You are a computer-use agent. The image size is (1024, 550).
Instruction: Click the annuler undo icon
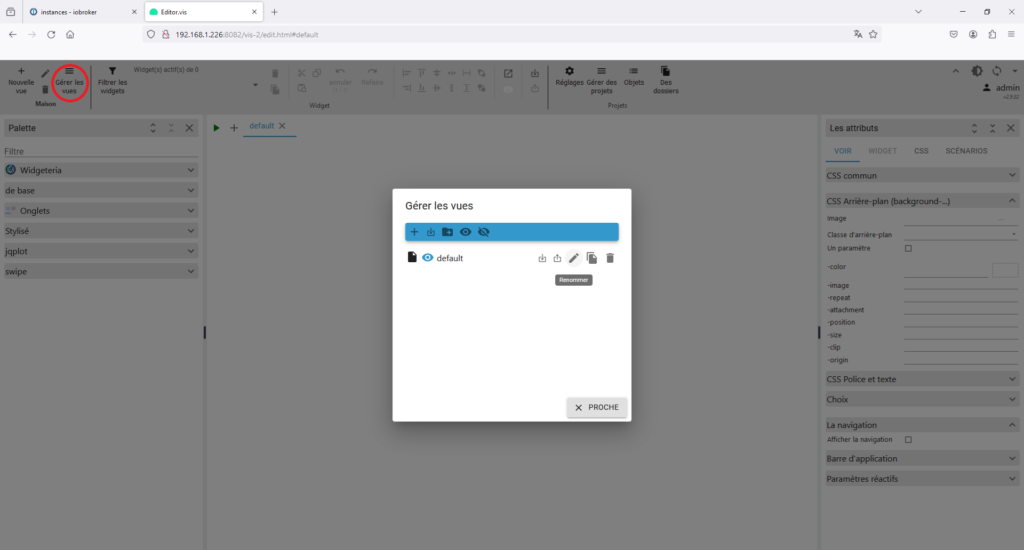pos(340,77)
